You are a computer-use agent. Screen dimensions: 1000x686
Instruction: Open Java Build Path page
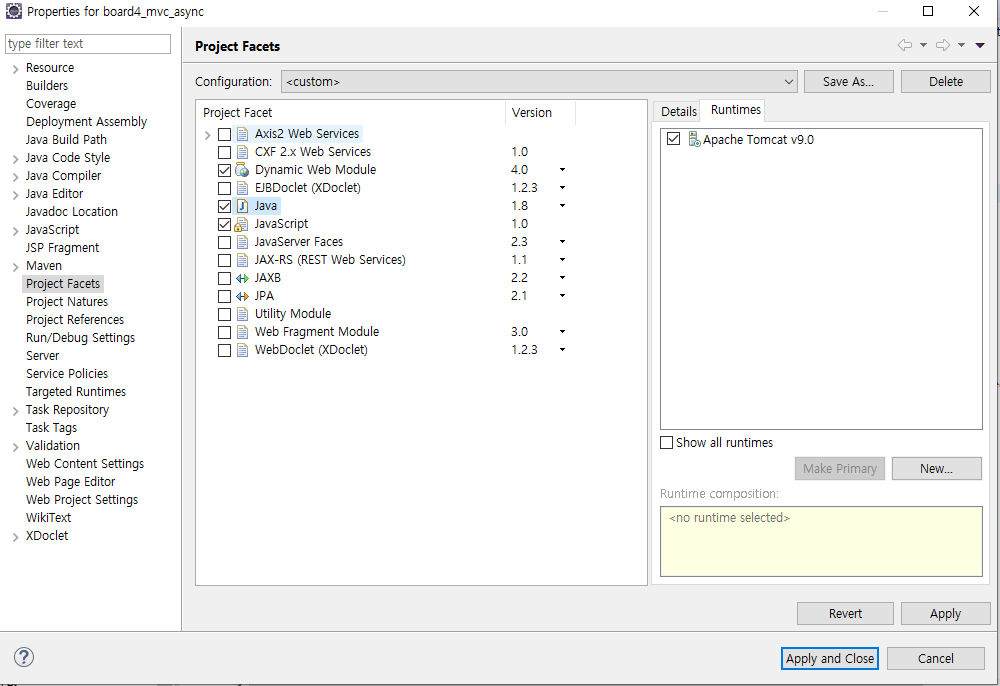(x=66, y=140)
